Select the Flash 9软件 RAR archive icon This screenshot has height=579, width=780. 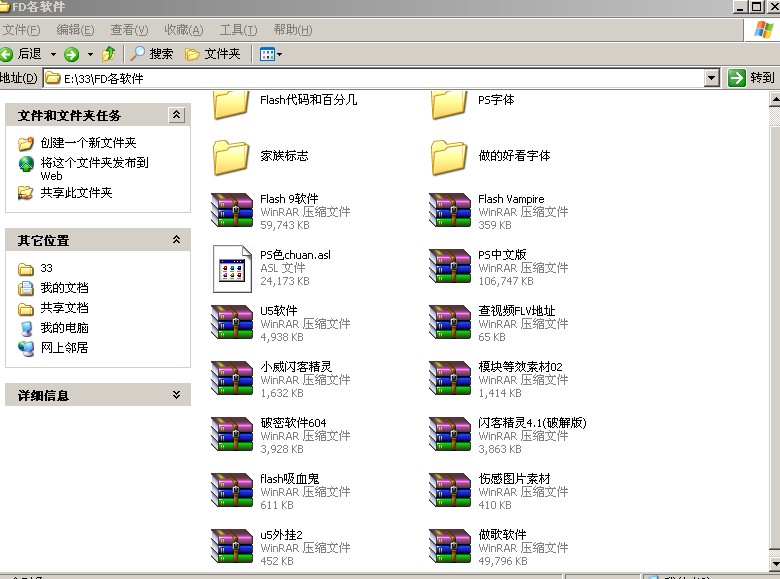click(232, 211)
